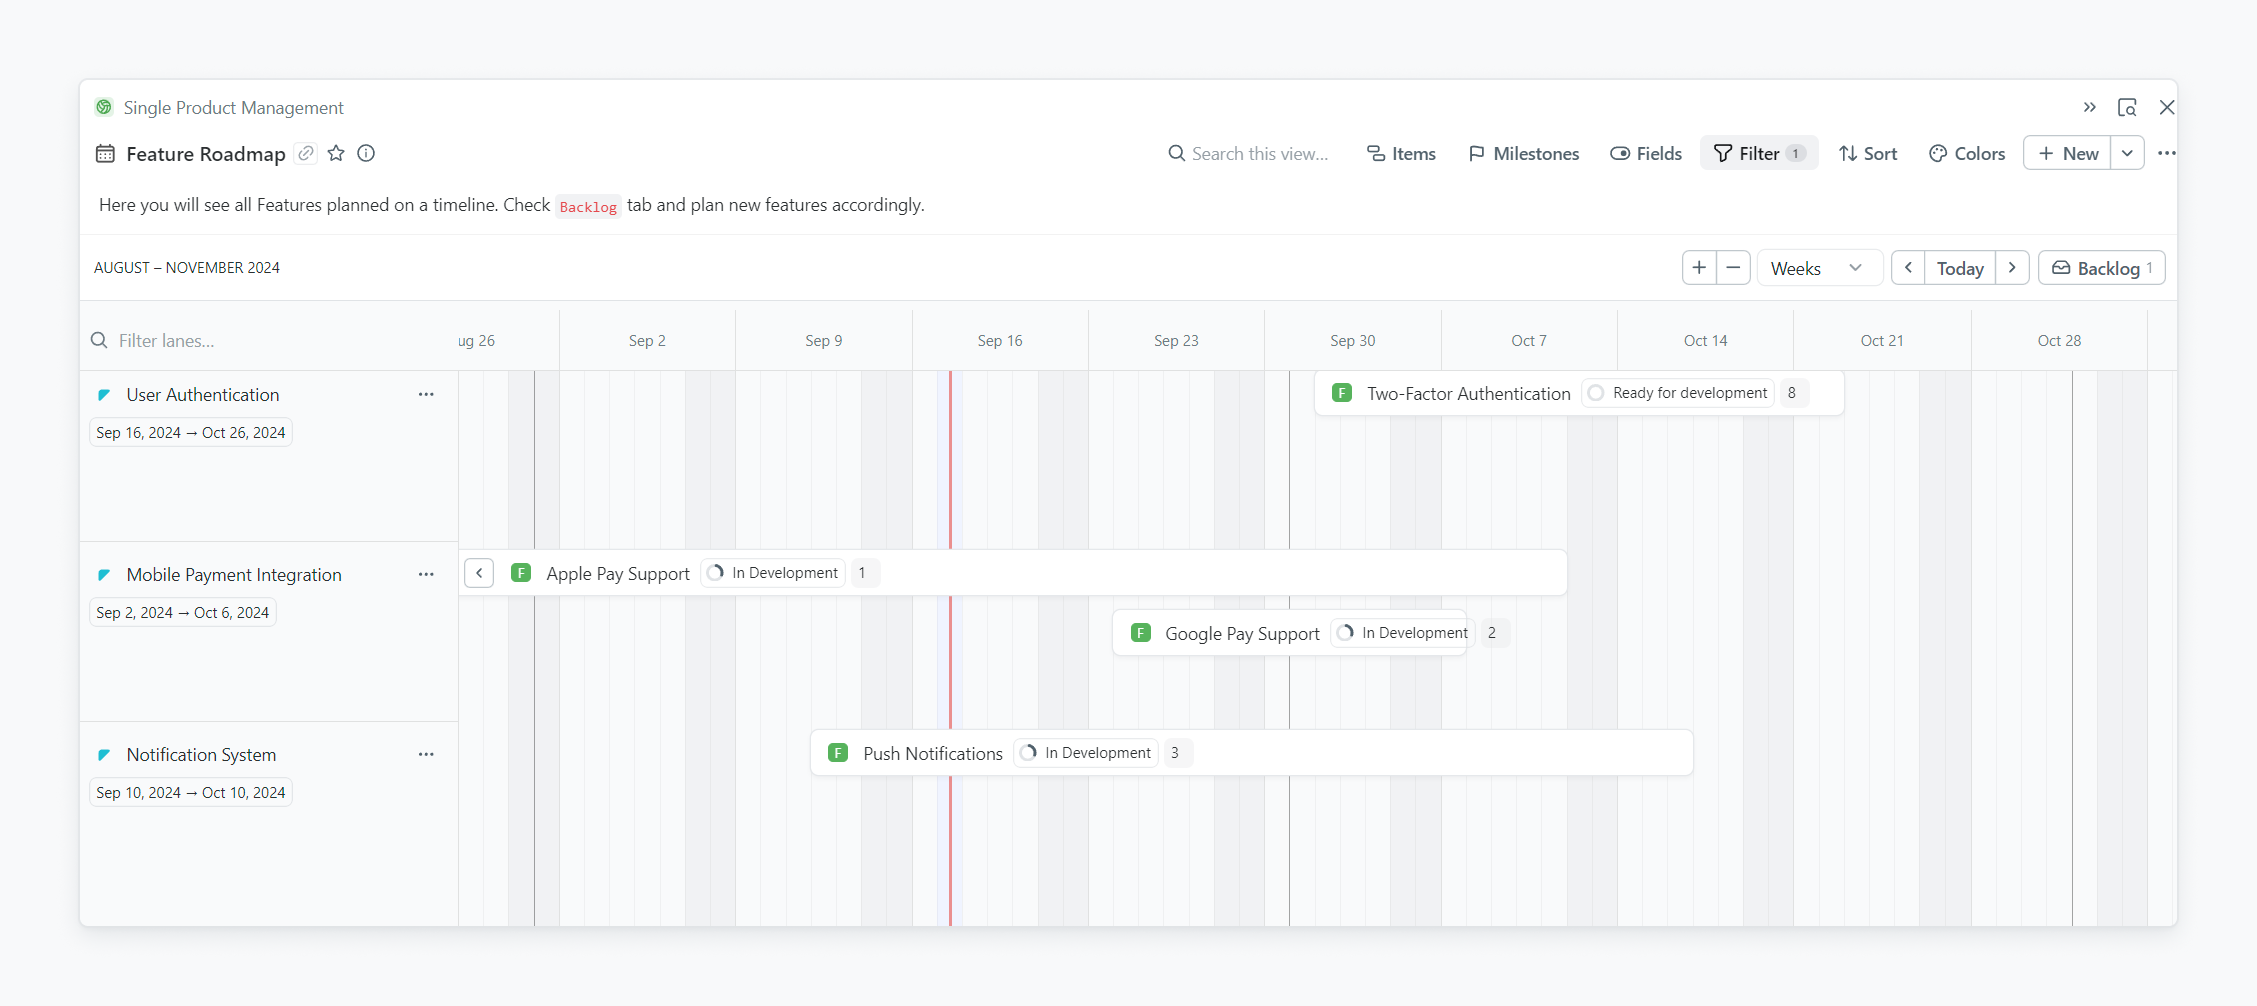2257x1006 pixels.
Task: Open the Weeks timescale dropdown
Action: click(1816, 268)
